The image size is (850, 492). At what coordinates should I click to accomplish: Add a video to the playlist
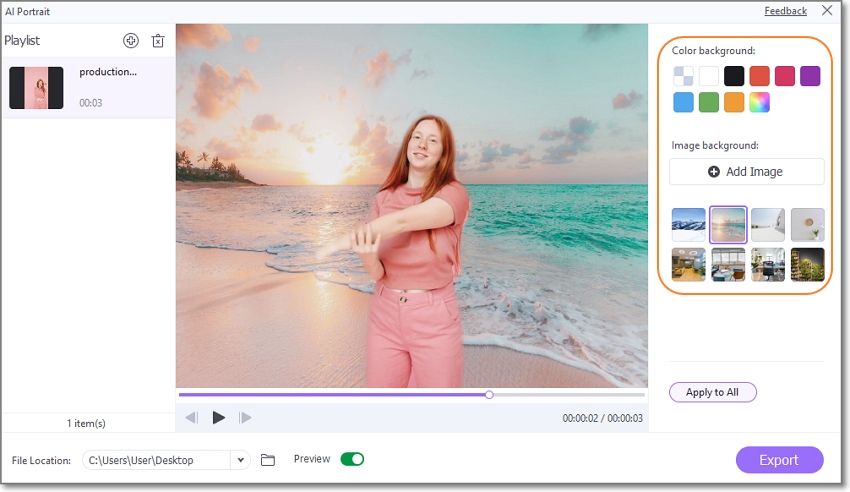tap(131, 41)
